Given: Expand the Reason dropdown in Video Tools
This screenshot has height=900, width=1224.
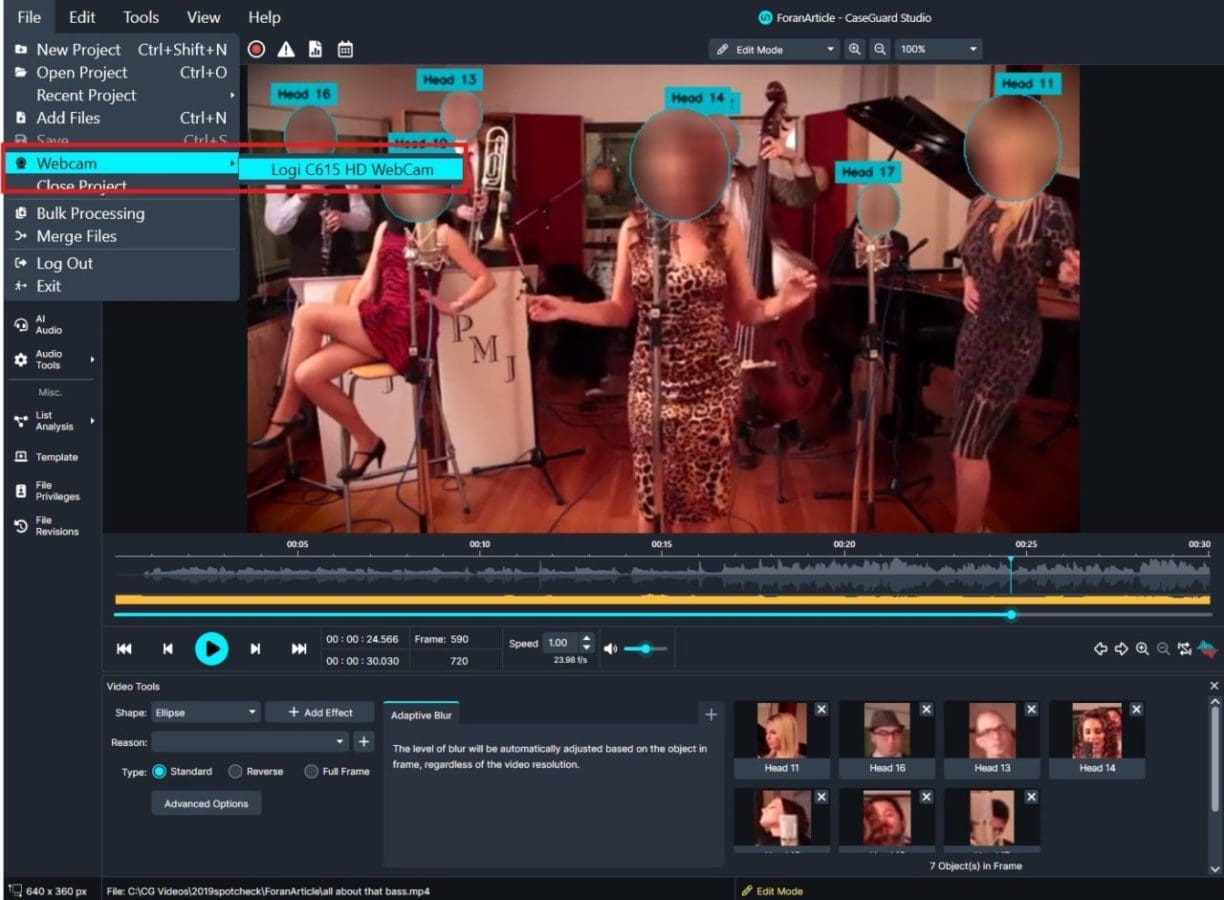Looking at the screenshot, I should (249, 741).
